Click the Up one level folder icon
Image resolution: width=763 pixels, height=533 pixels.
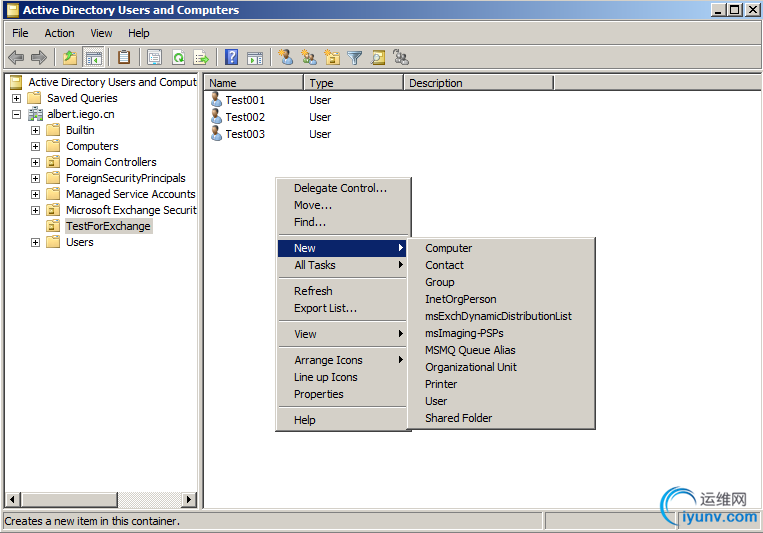point(70,58)
